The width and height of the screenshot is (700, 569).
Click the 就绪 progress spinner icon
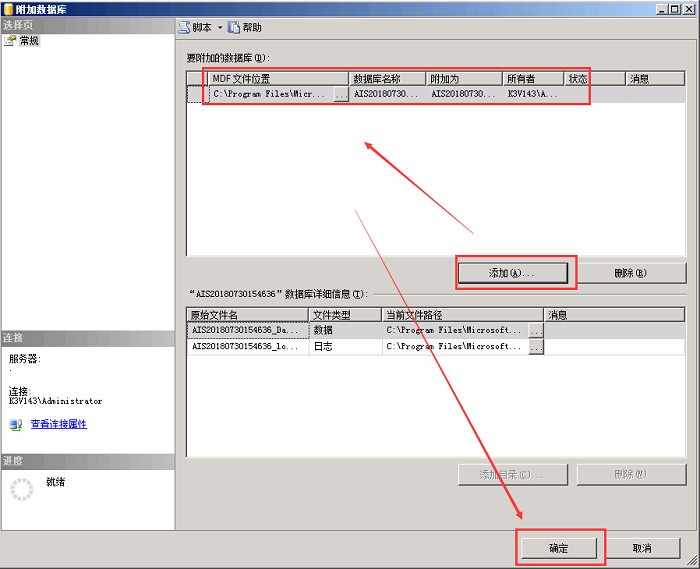pos(21,489)
